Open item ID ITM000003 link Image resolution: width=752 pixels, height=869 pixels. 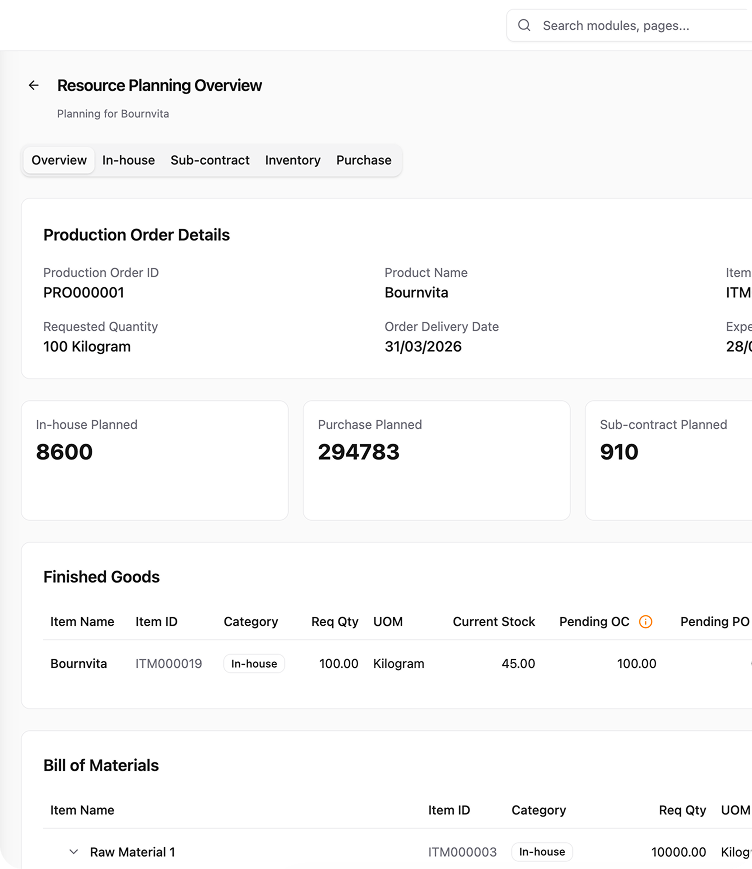[462, 852]
